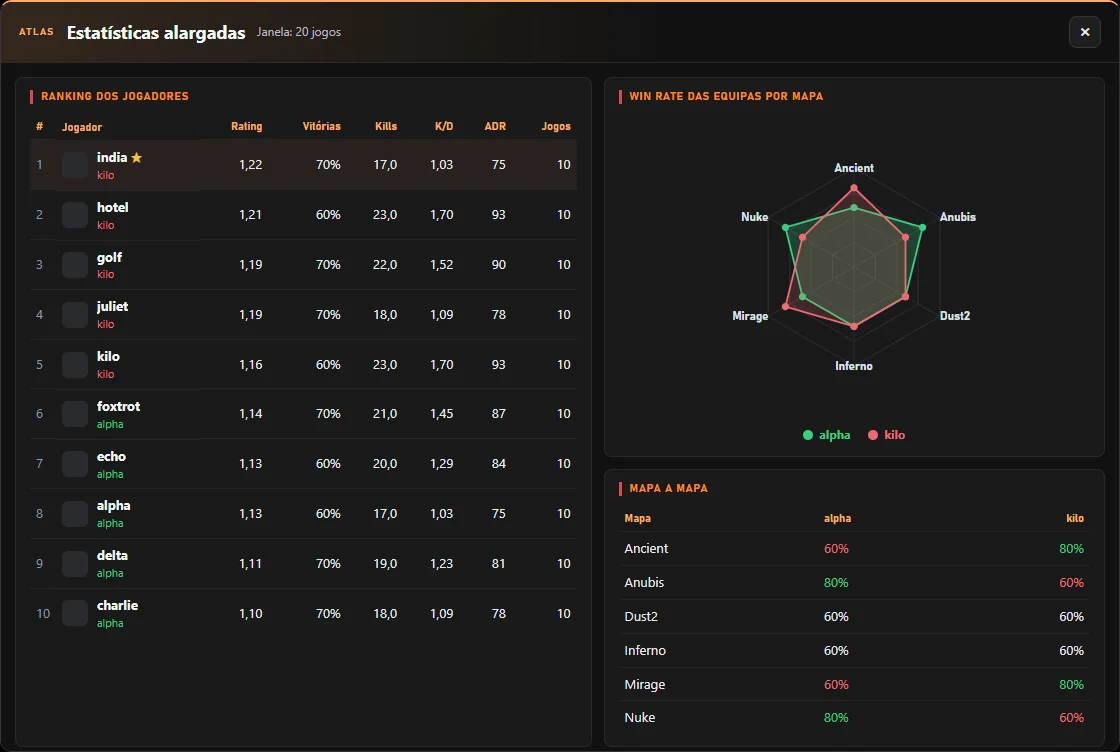This screenshot has height=752, width=1120.
Task: Click the Inferno axis label on radar
Action: [854, 366]
